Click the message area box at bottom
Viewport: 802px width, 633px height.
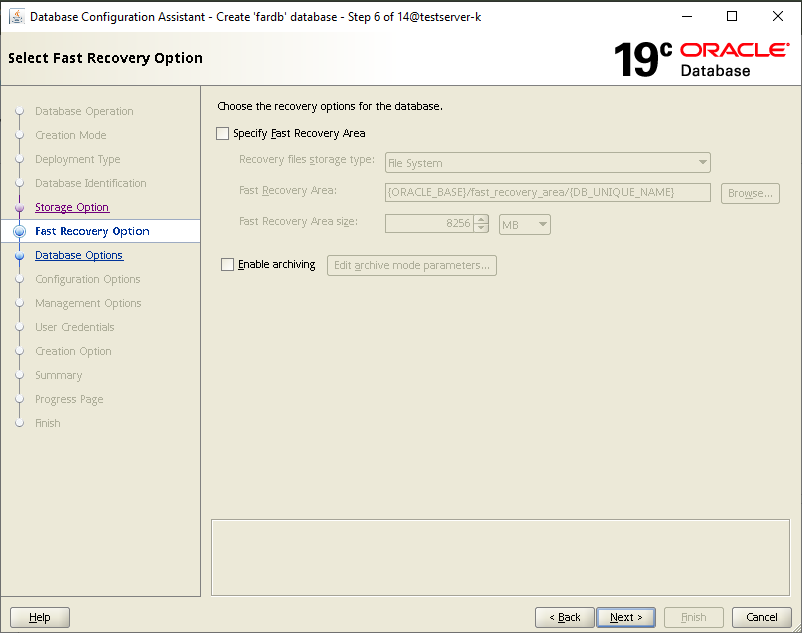coord(500,558)
